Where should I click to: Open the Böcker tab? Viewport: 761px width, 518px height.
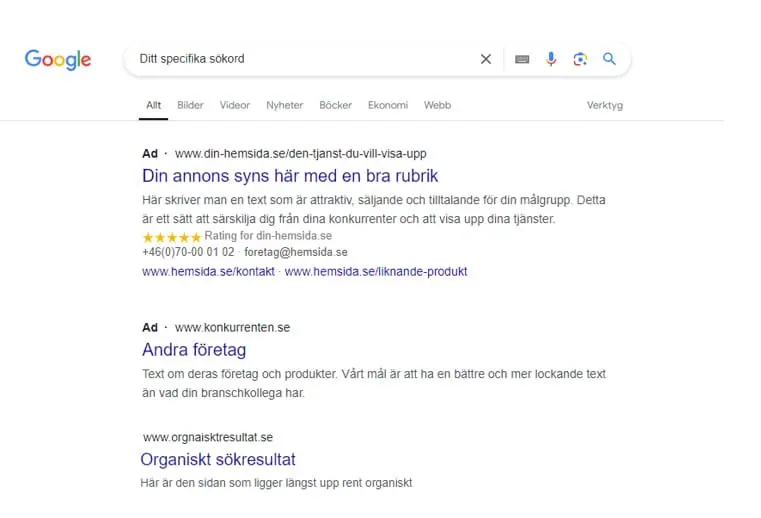335,105
